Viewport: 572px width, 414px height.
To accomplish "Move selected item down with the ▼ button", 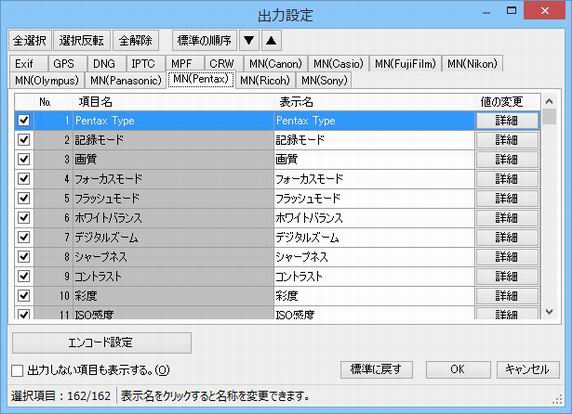I will click(x=249, y=40).
